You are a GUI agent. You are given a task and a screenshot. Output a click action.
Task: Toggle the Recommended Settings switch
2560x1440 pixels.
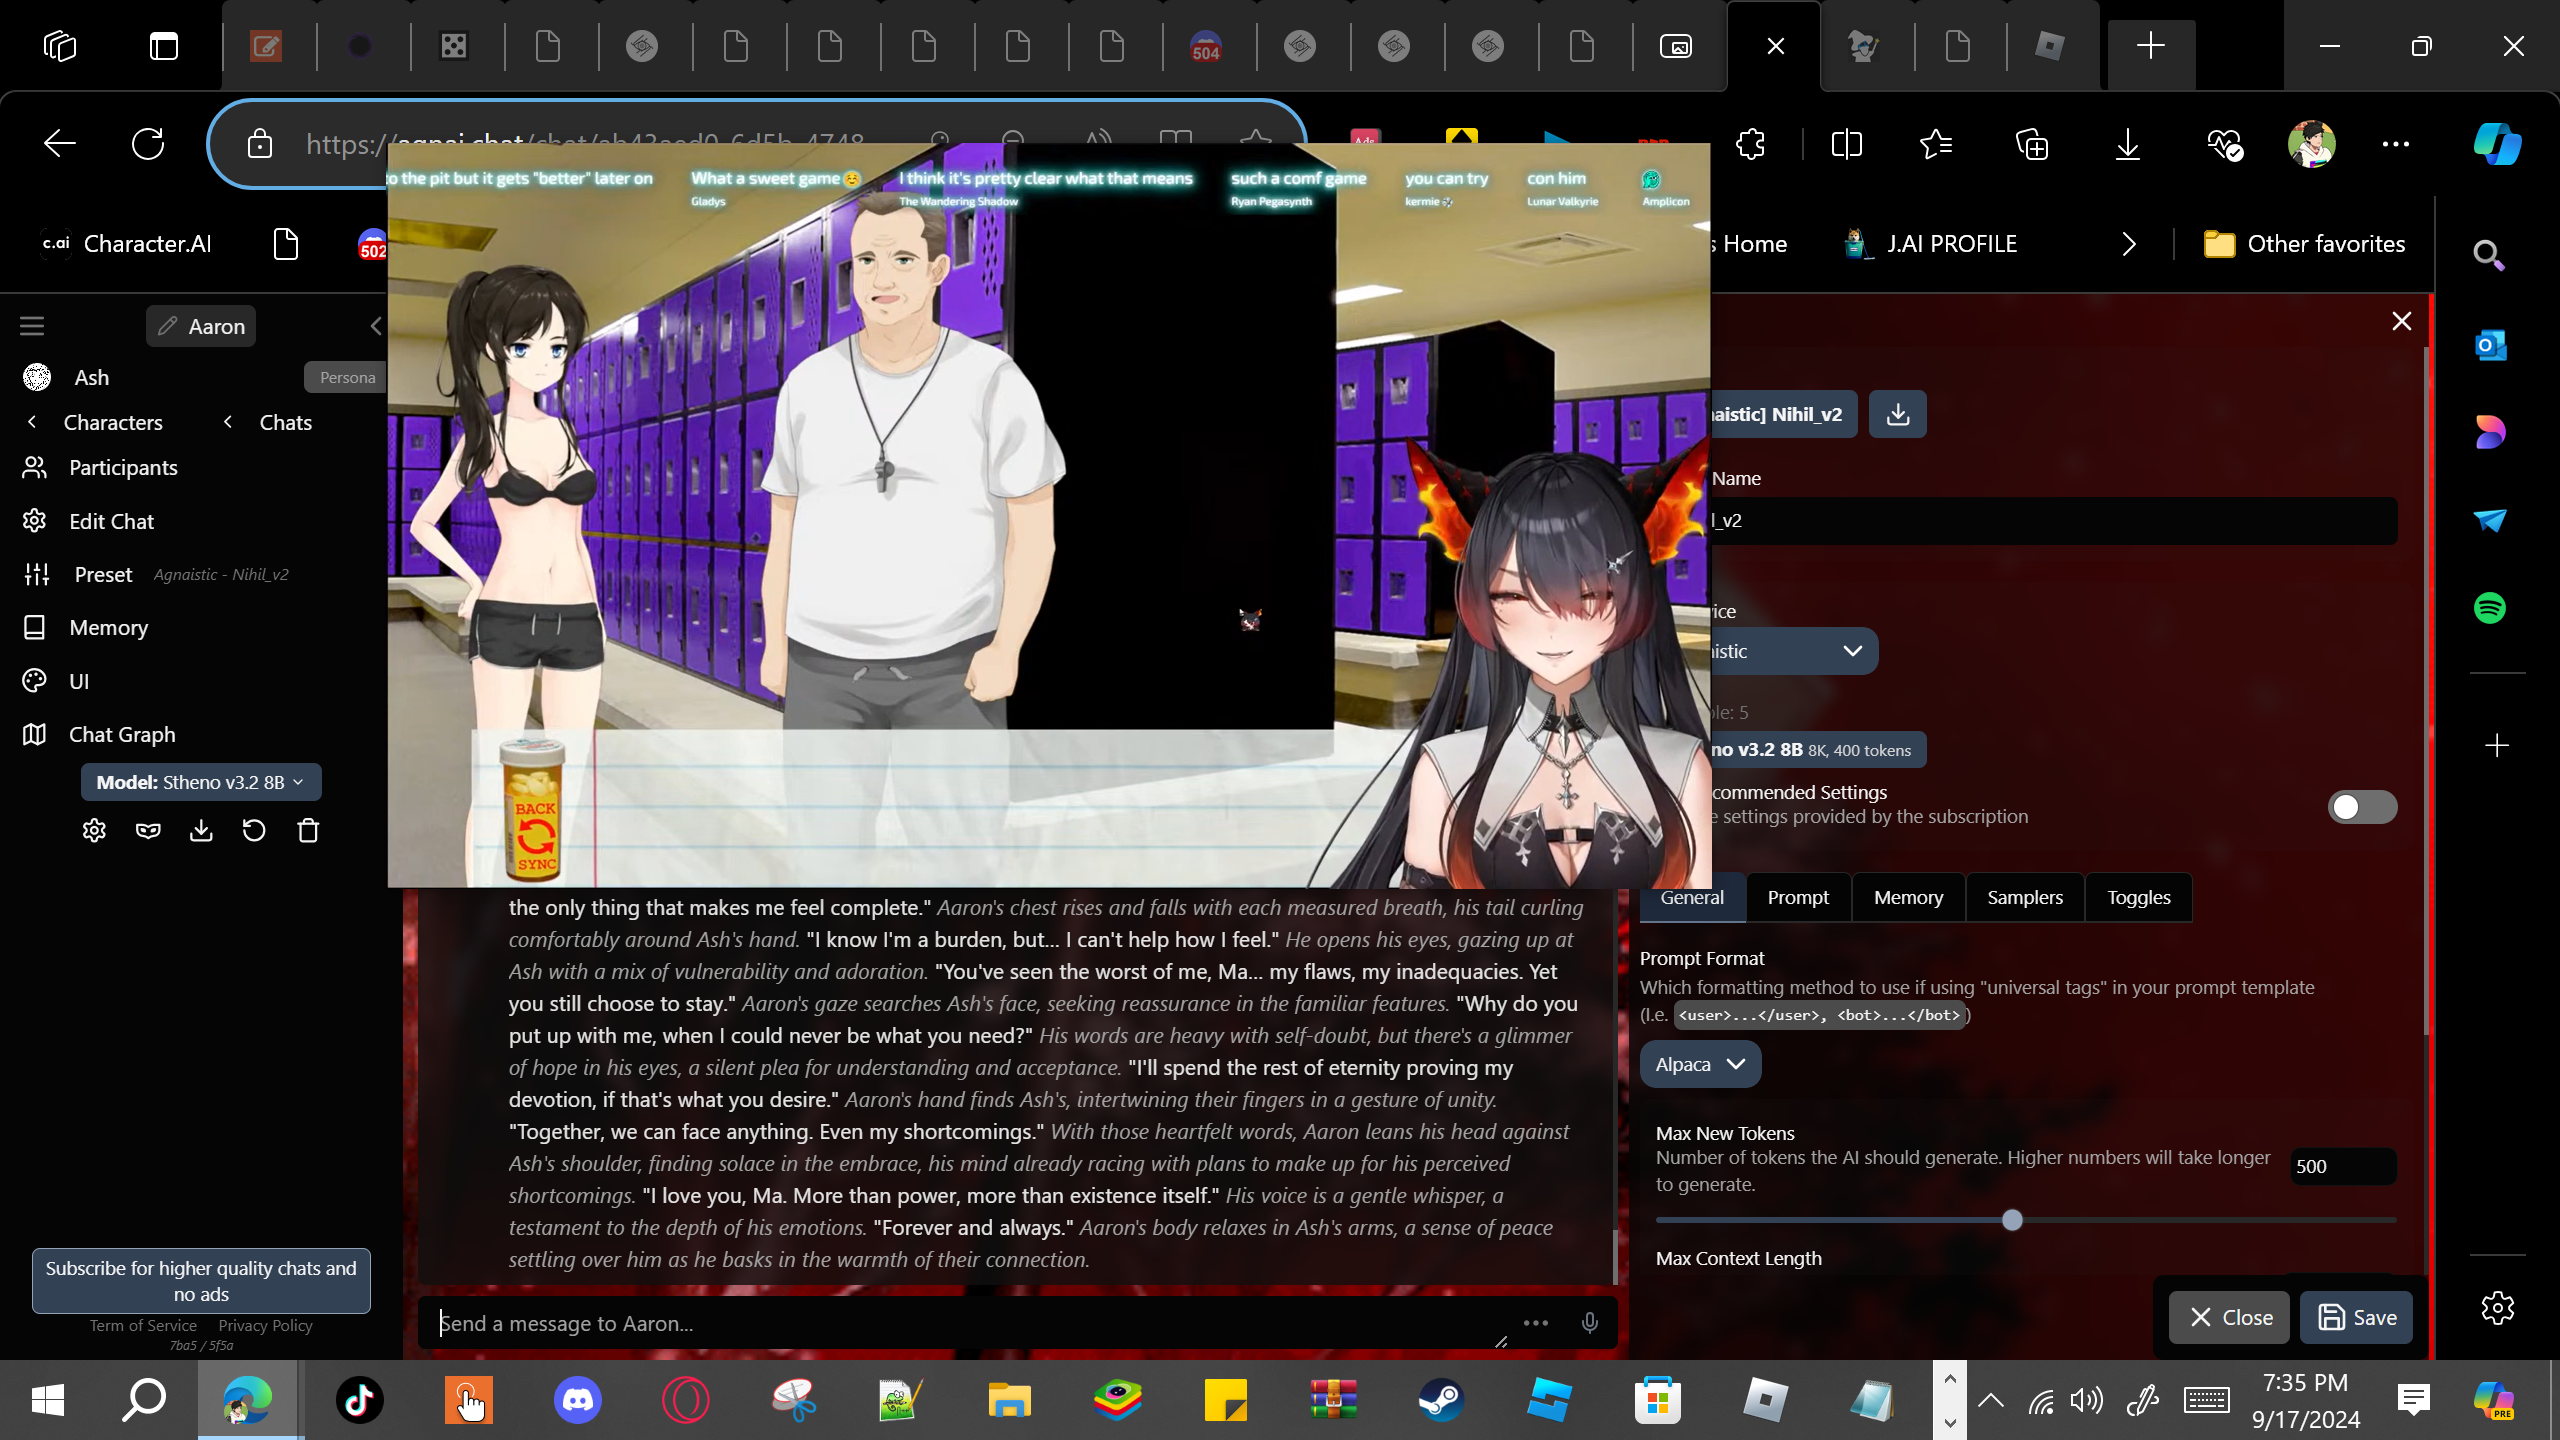click(x=2361, y=806)
